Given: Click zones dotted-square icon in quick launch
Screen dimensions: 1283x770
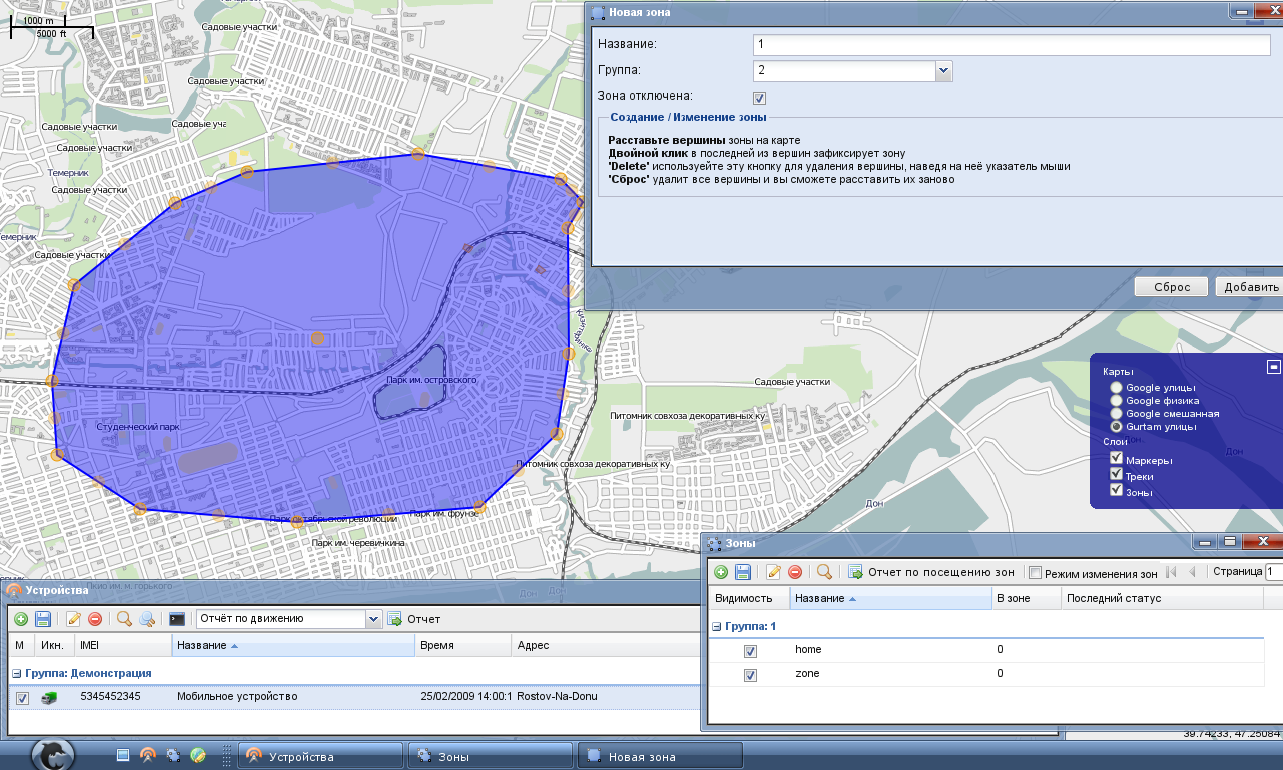Looking at the screenshot, I should (x=173, y=755).
